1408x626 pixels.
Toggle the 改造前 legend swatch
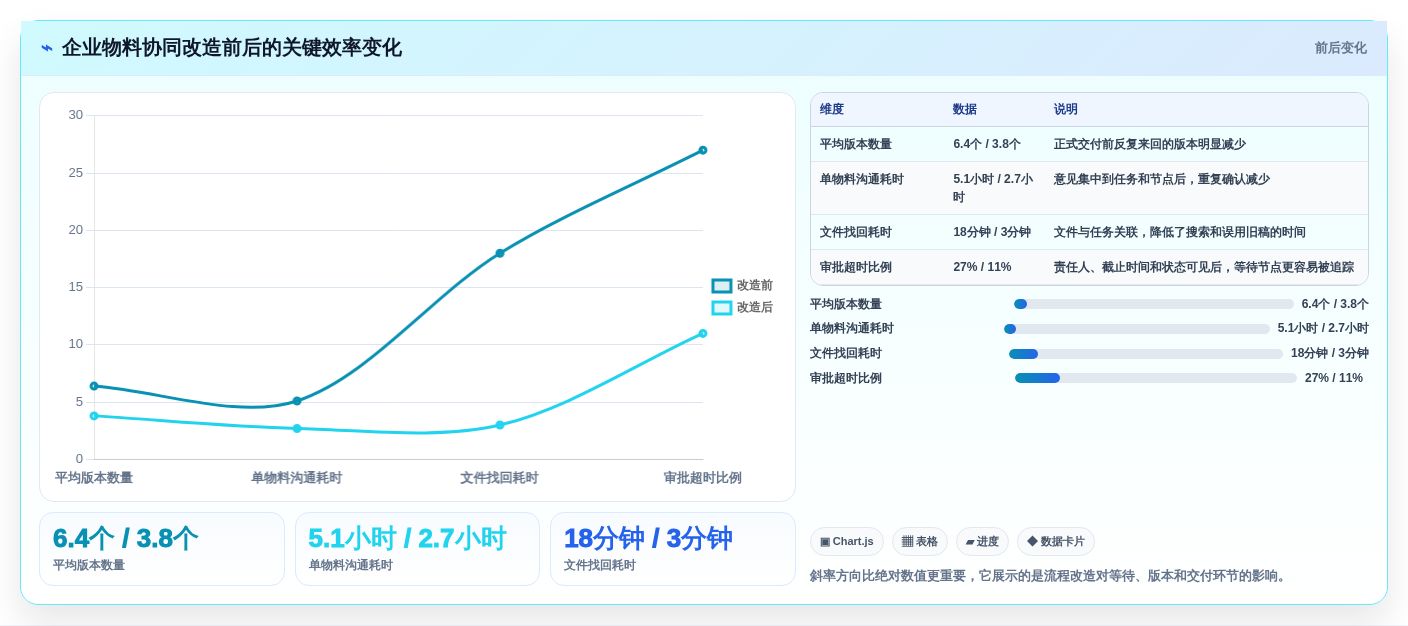click(722, 286)
